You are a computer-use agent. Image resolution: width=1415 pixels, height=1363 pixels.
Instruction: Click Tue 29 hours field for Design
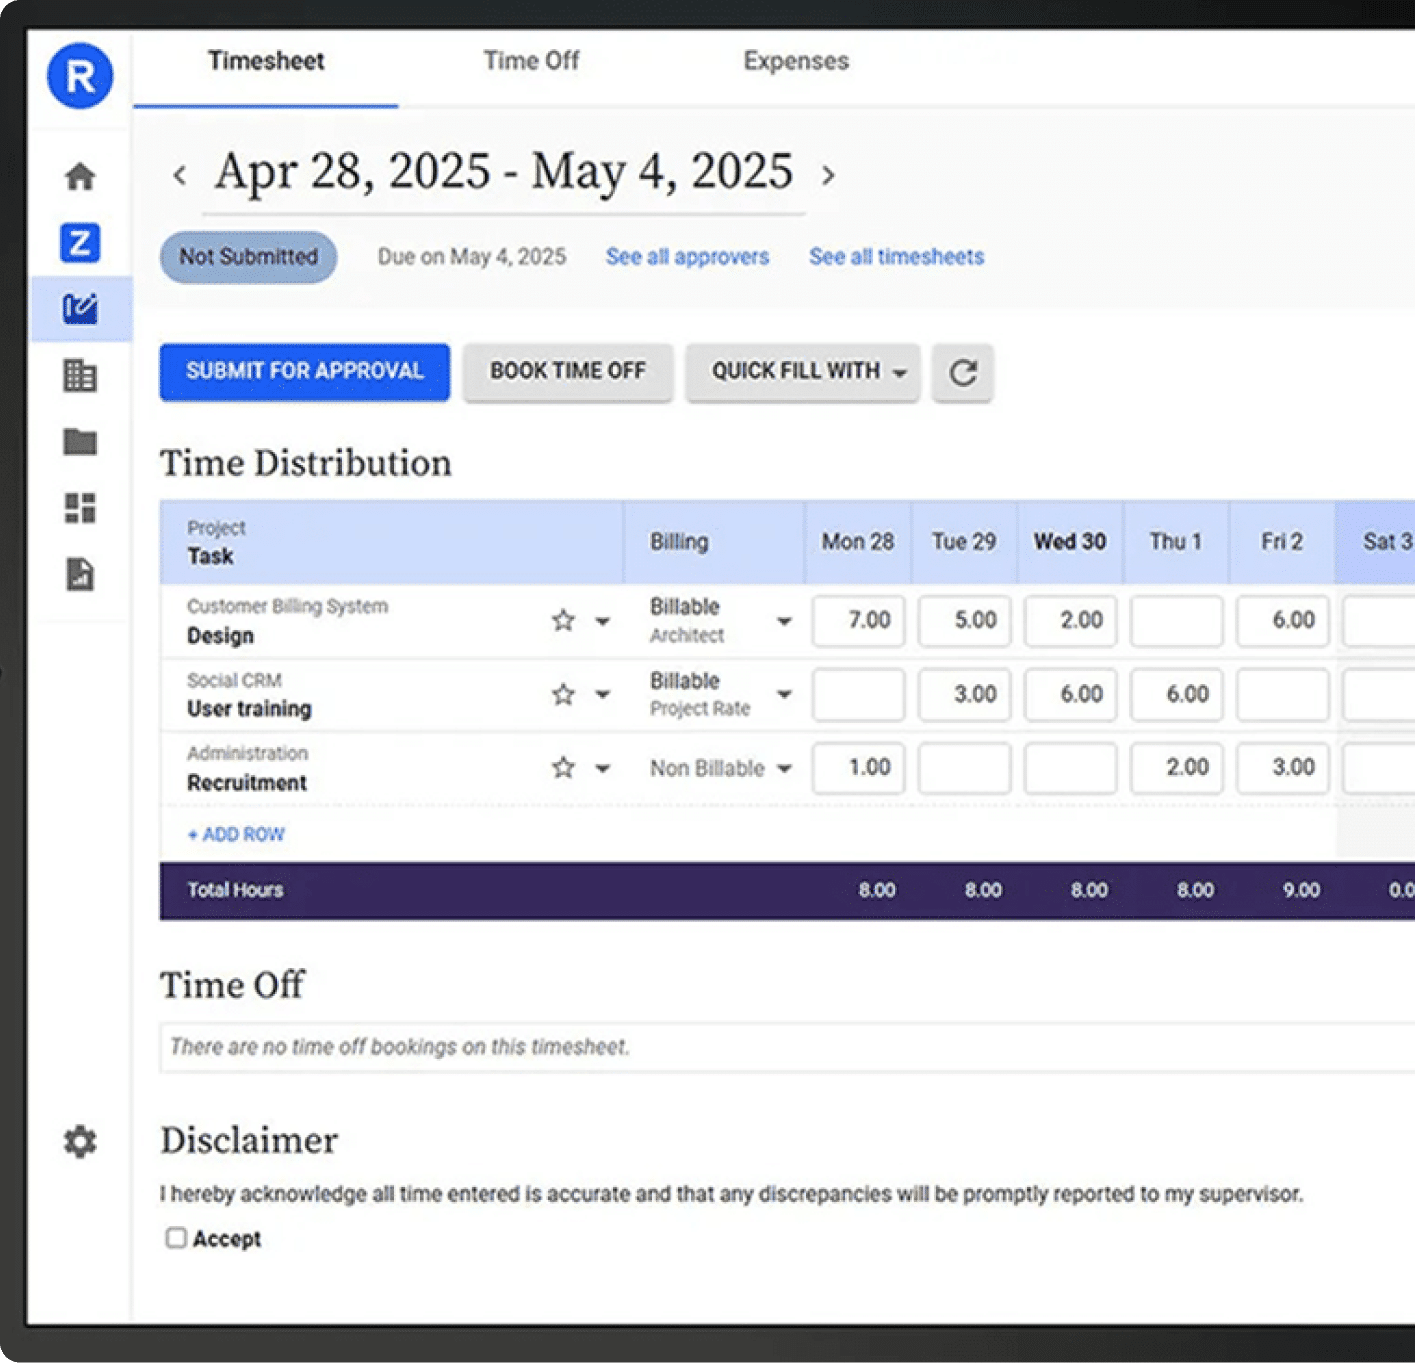[964, 621]
